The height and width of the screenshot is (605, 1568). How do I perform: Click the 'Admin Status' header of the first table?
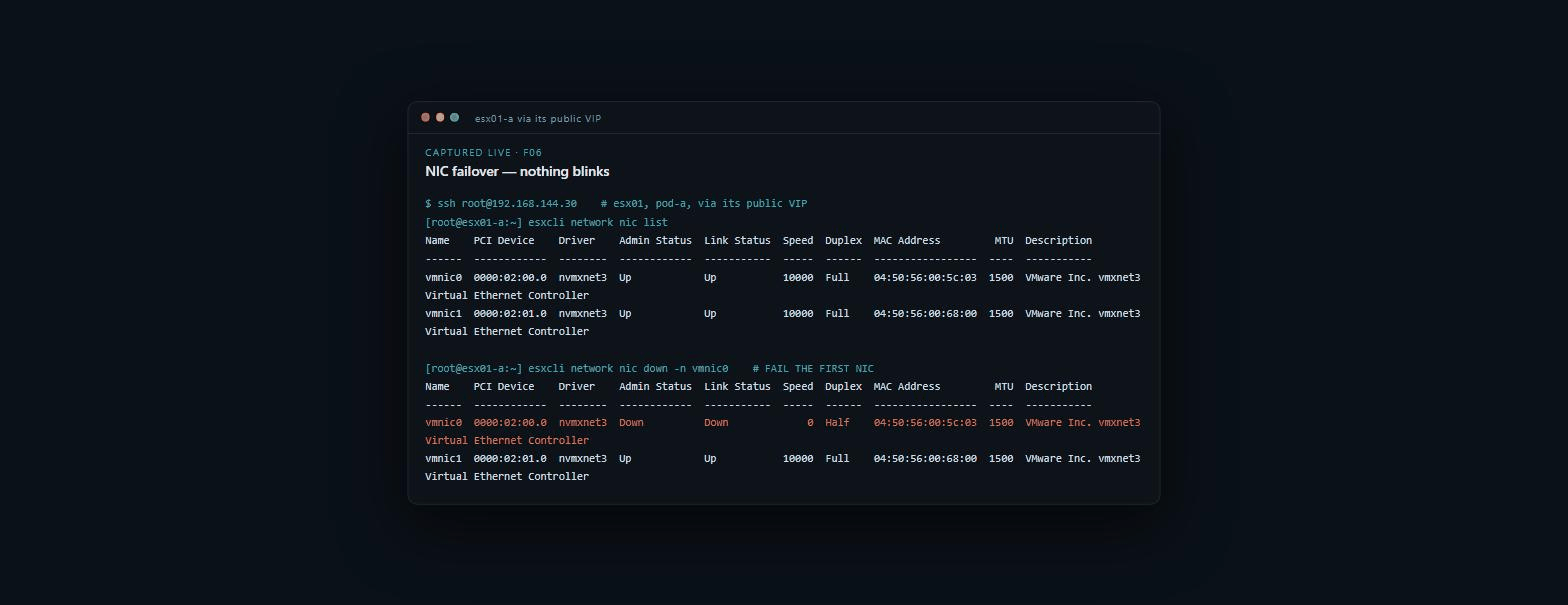click(655, 240)
